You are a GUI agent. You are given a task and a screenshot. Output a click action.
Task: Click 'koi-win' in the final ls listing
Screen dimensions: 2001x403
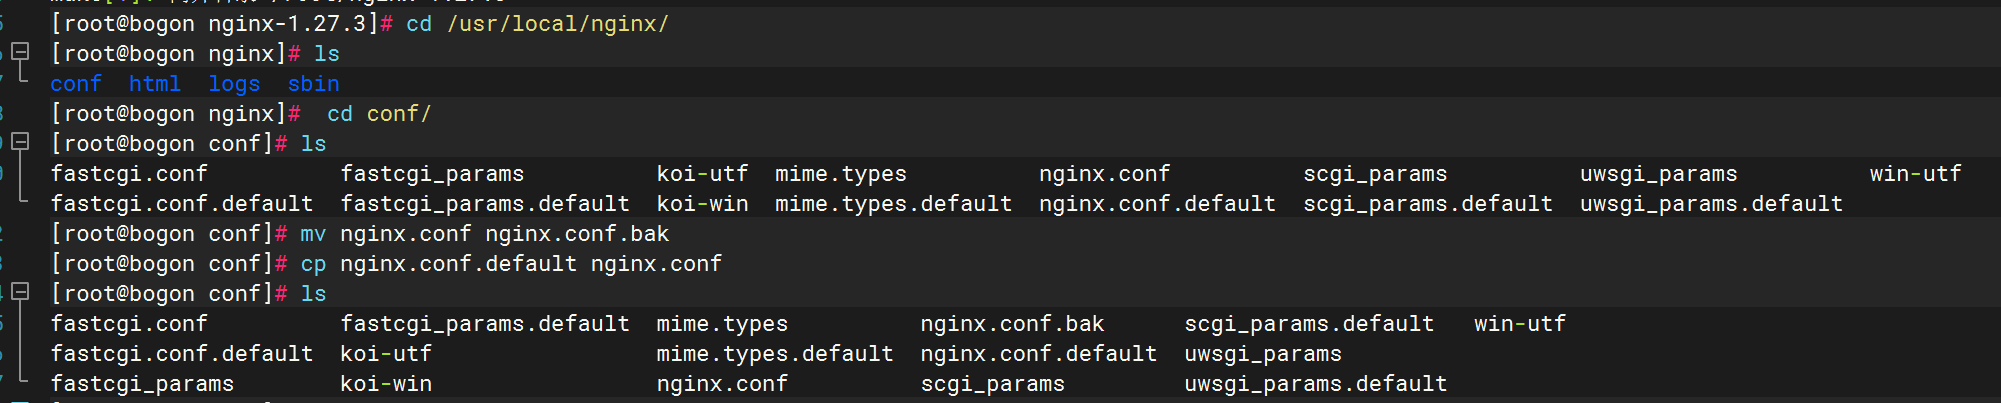(x=386, y=384)
